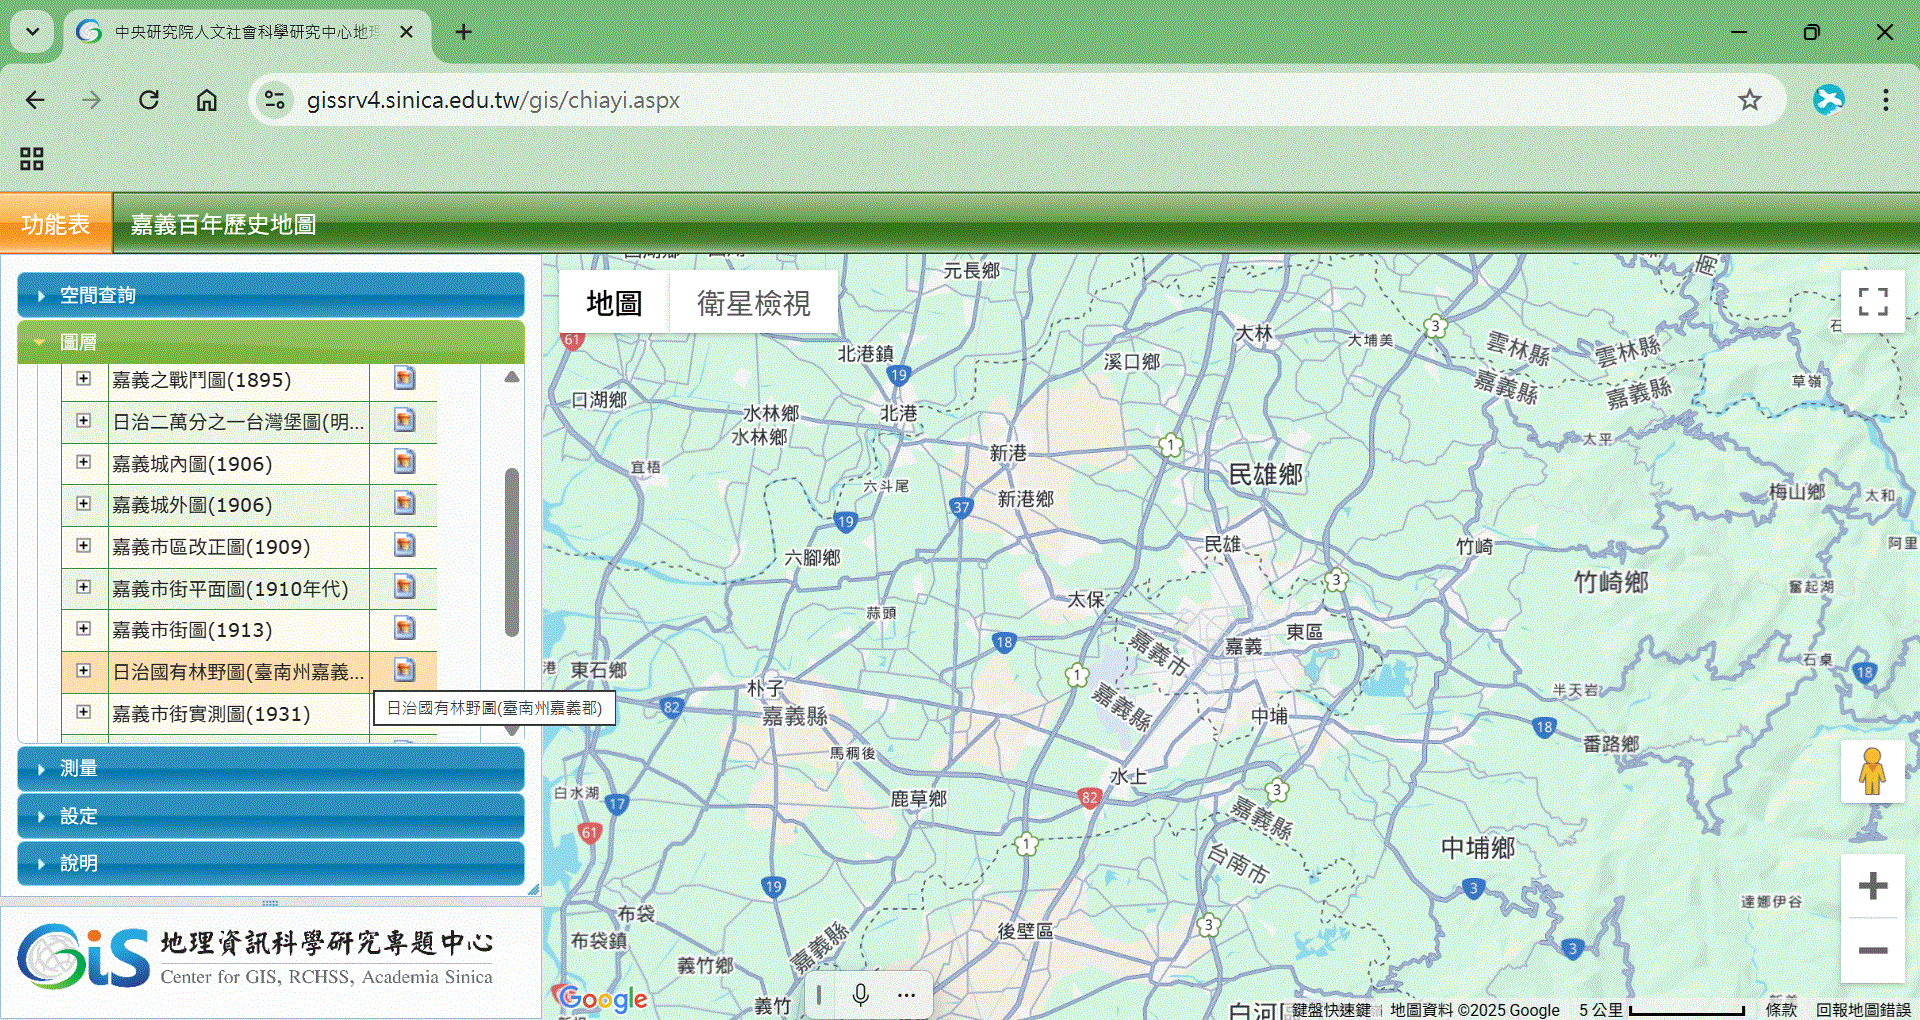This screenshot has height=1020, width=1920.
Task: Select the 地圖 map type
Action: (x=614, y=303)
